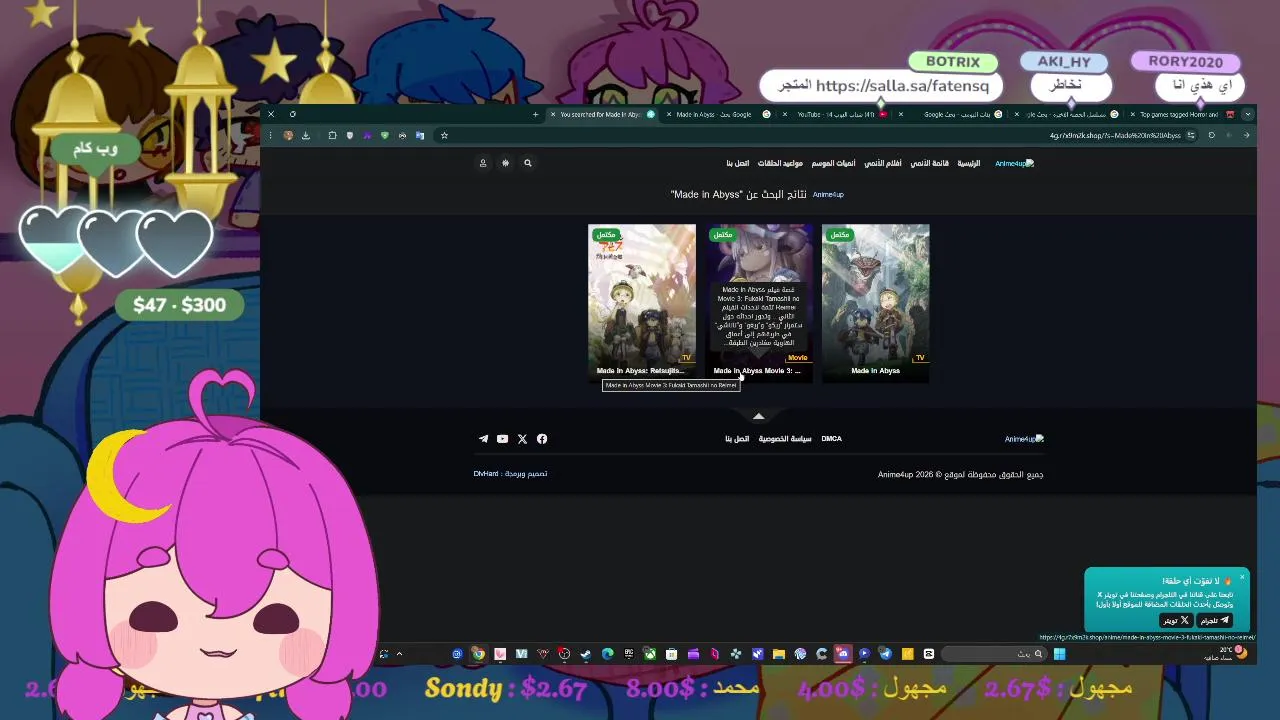Open the Steam icon in the taskbar
The image size is (1280, 720).
[x=585, y=654]
